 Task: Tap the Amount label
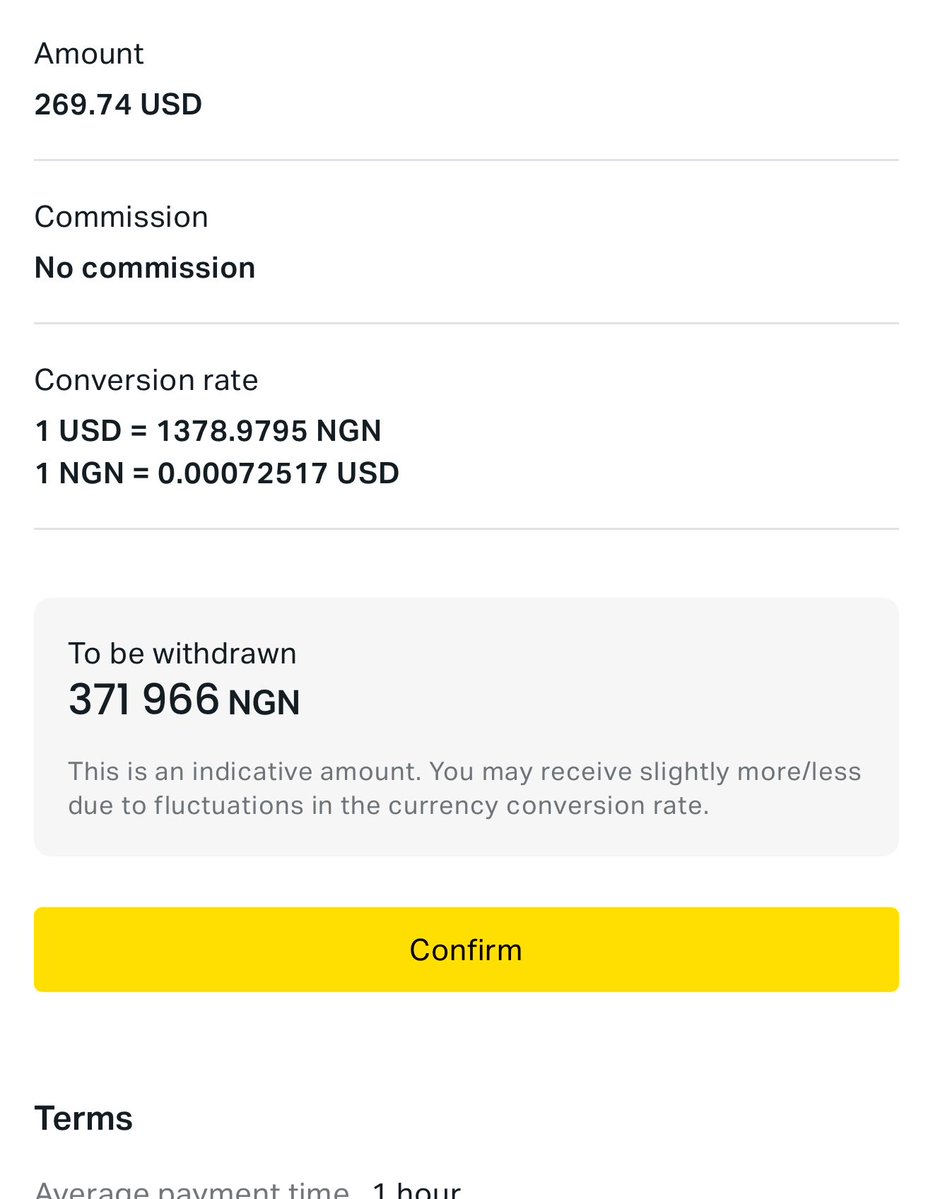point(89,54)
